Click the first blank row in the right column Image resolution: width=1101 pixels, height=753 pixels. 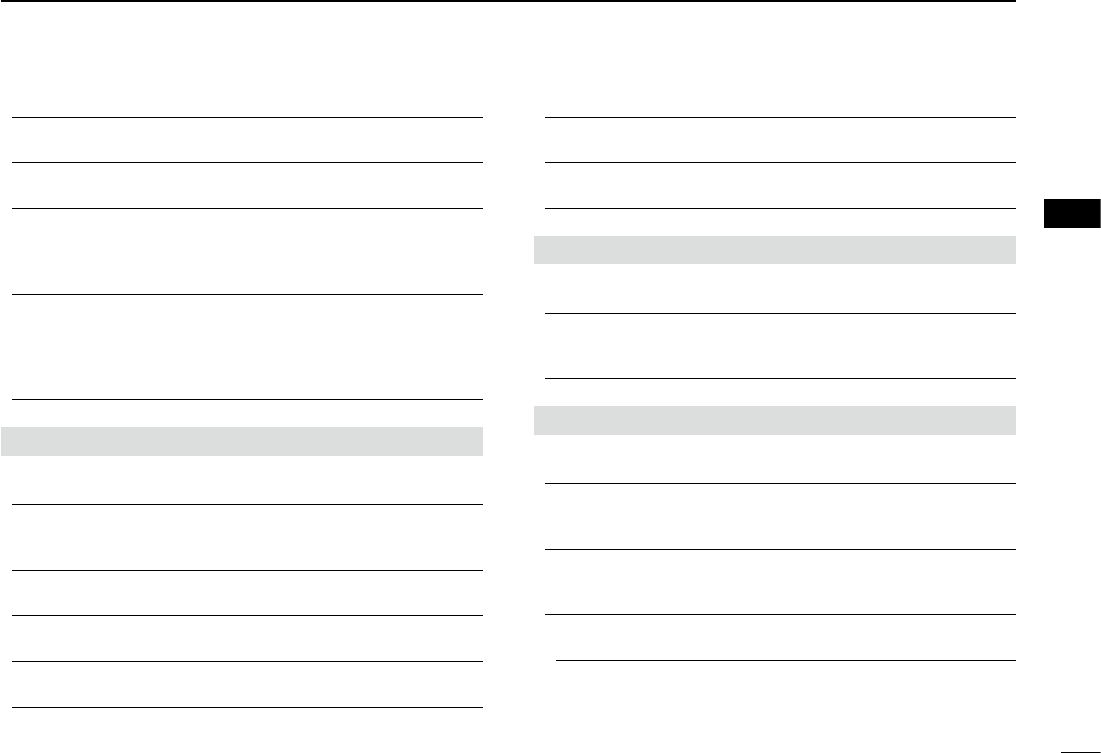coord(780,140)
